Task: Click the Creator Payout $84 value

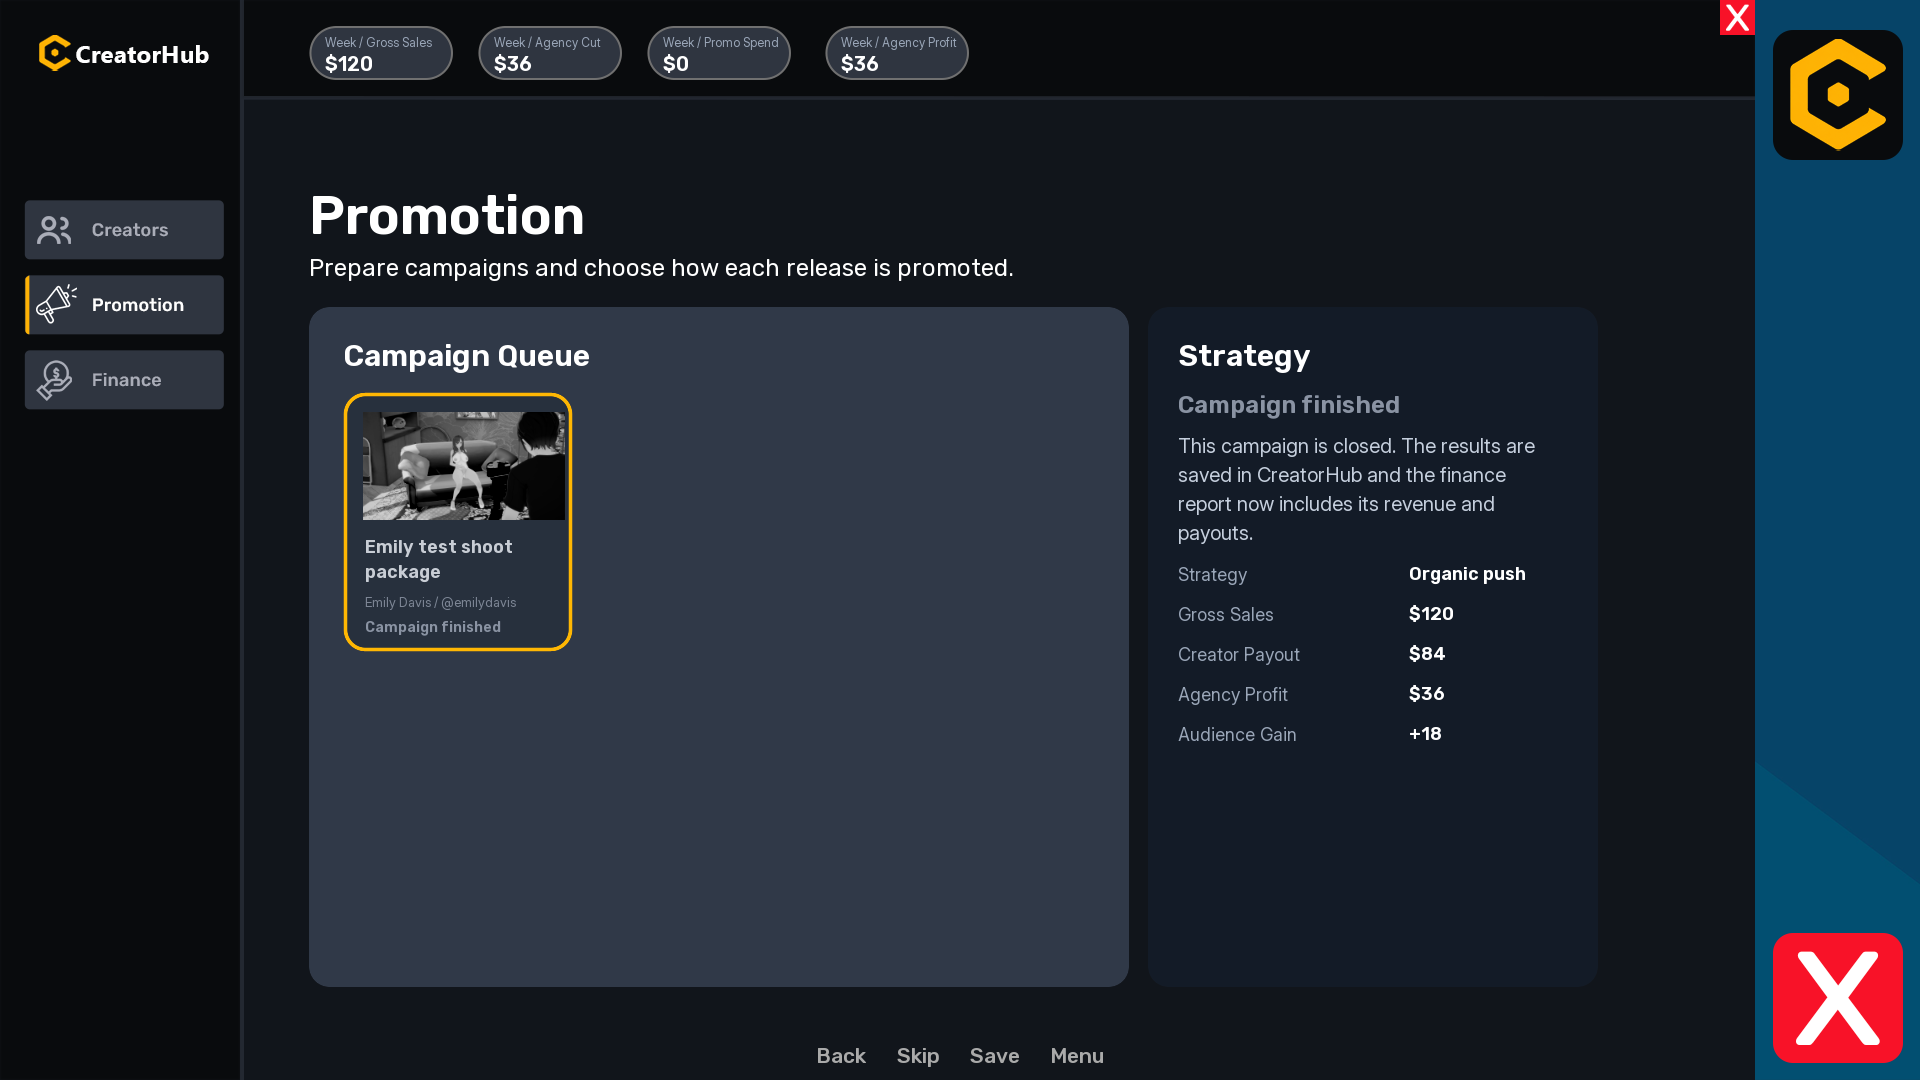Action: coord(1427,654)
